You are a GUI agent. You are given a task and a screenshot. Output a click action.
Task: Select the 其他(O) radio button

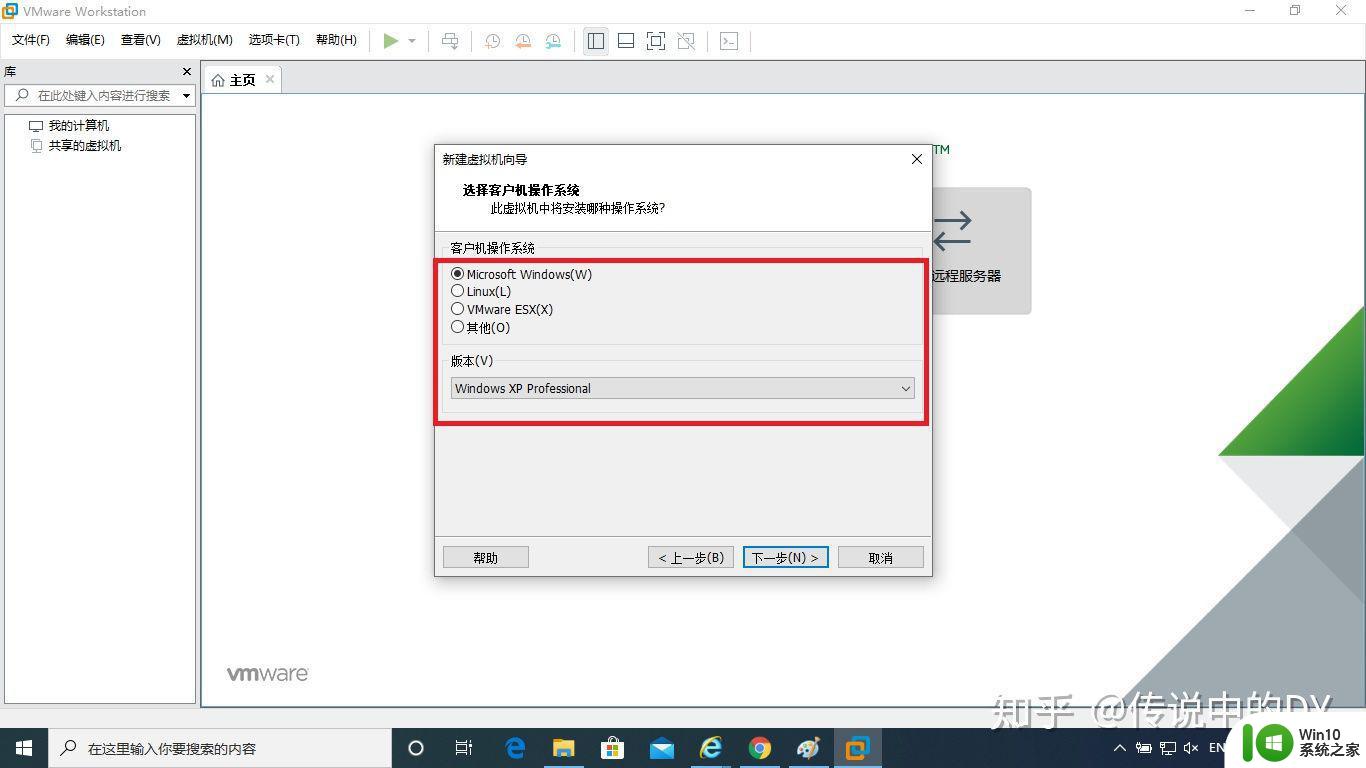tap(457, 327)
